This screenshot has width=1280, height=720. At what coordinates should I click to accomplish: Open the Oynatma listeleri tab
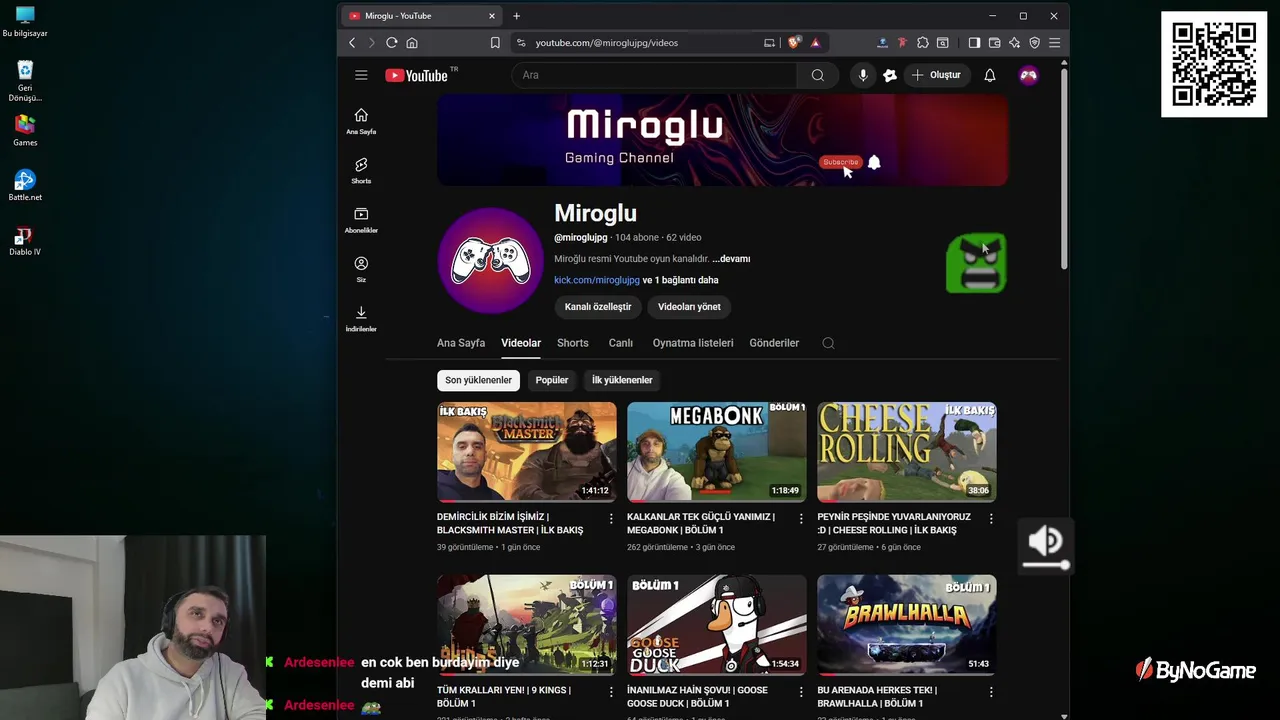point(693,343)
